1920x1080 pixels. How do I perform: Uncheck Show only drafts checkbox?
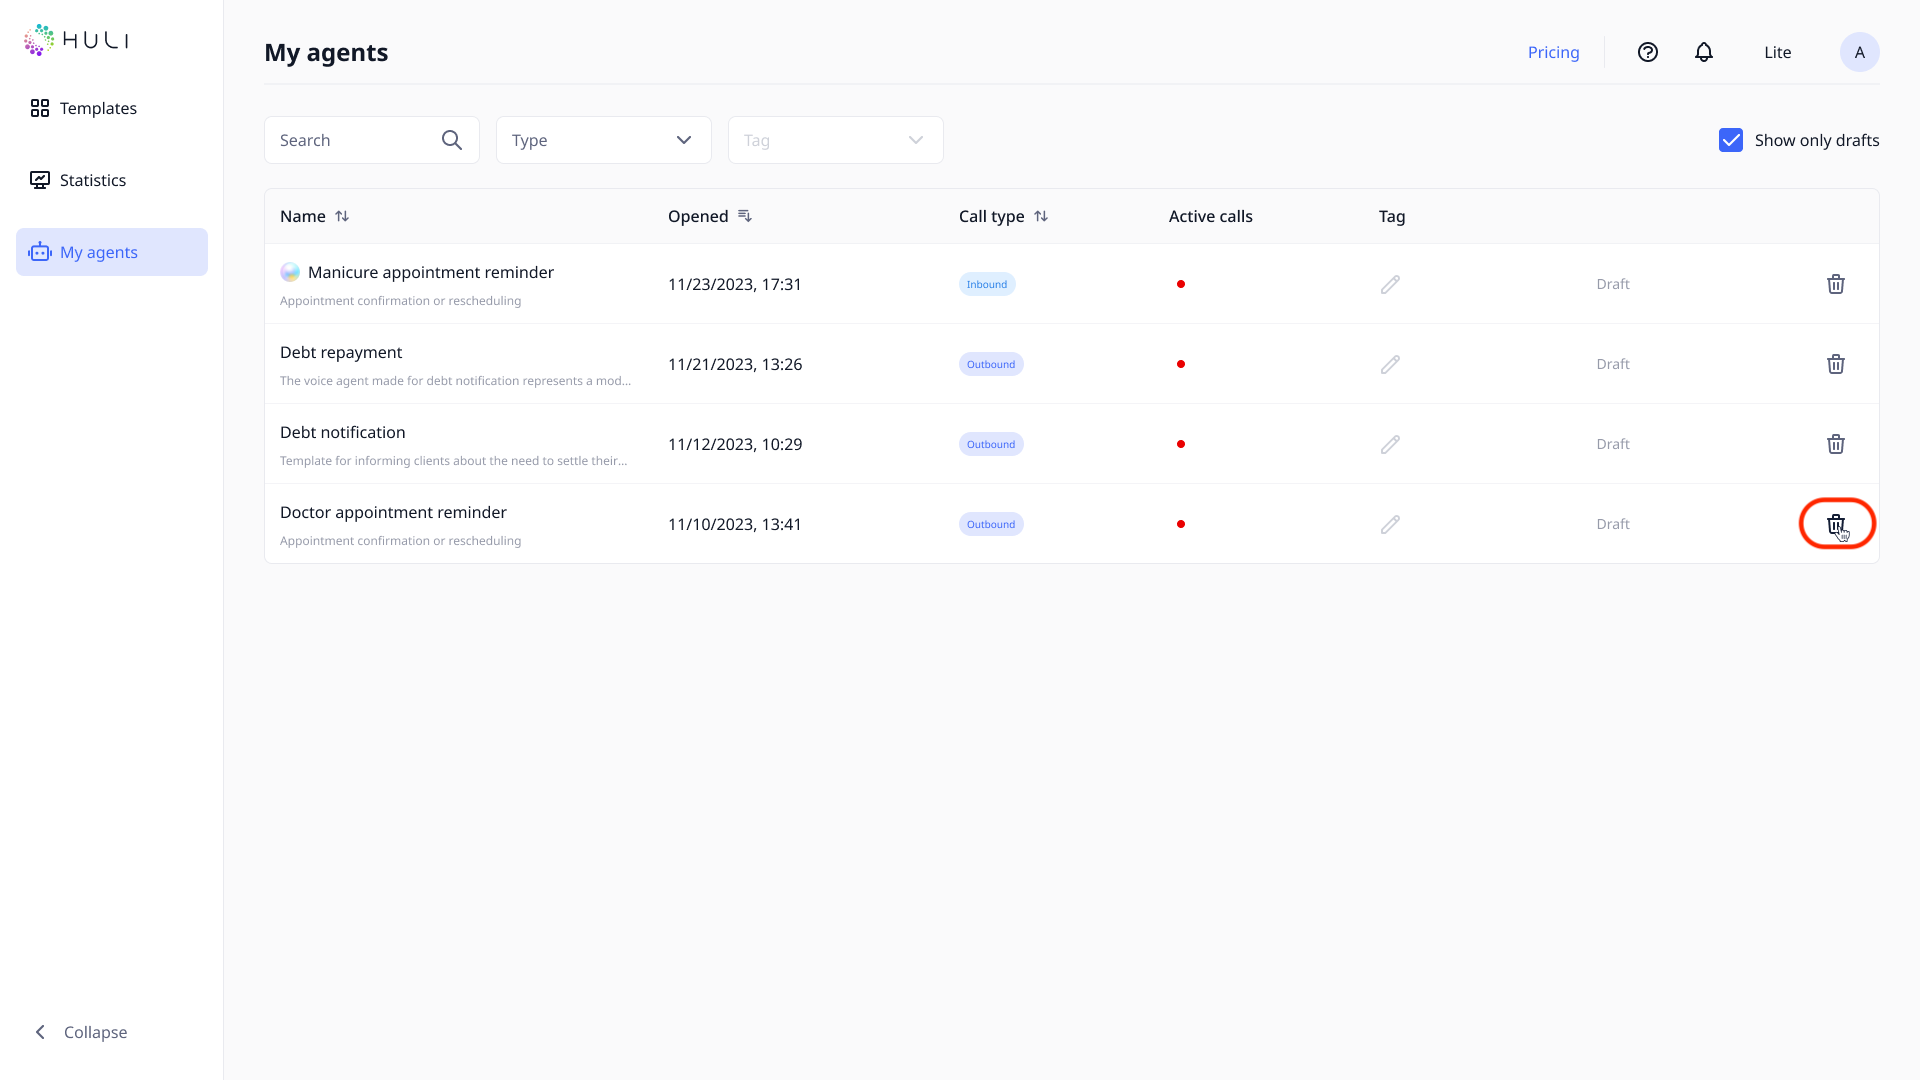[x=1730, y=140]
